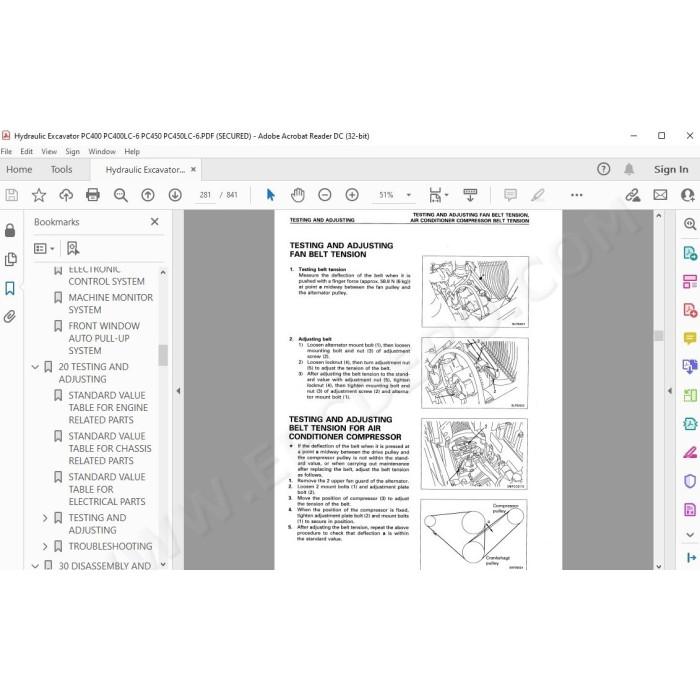
Task: Open page thumbnails panel
Action: point(11,259)
